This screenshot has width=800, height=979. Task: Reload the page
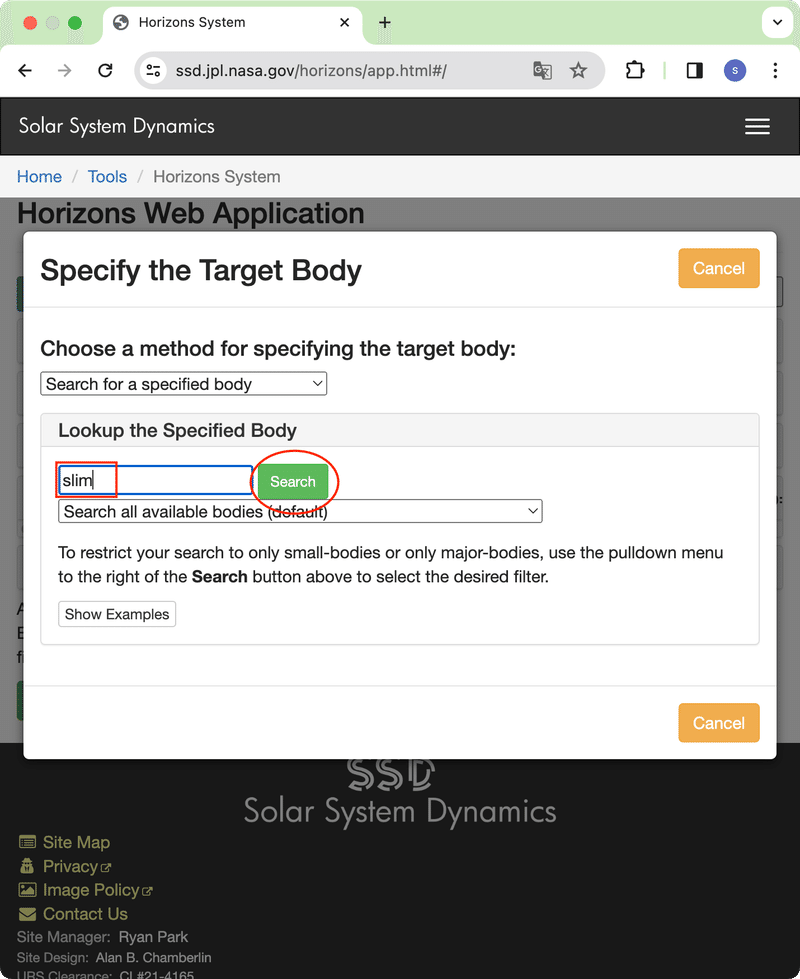105,70
